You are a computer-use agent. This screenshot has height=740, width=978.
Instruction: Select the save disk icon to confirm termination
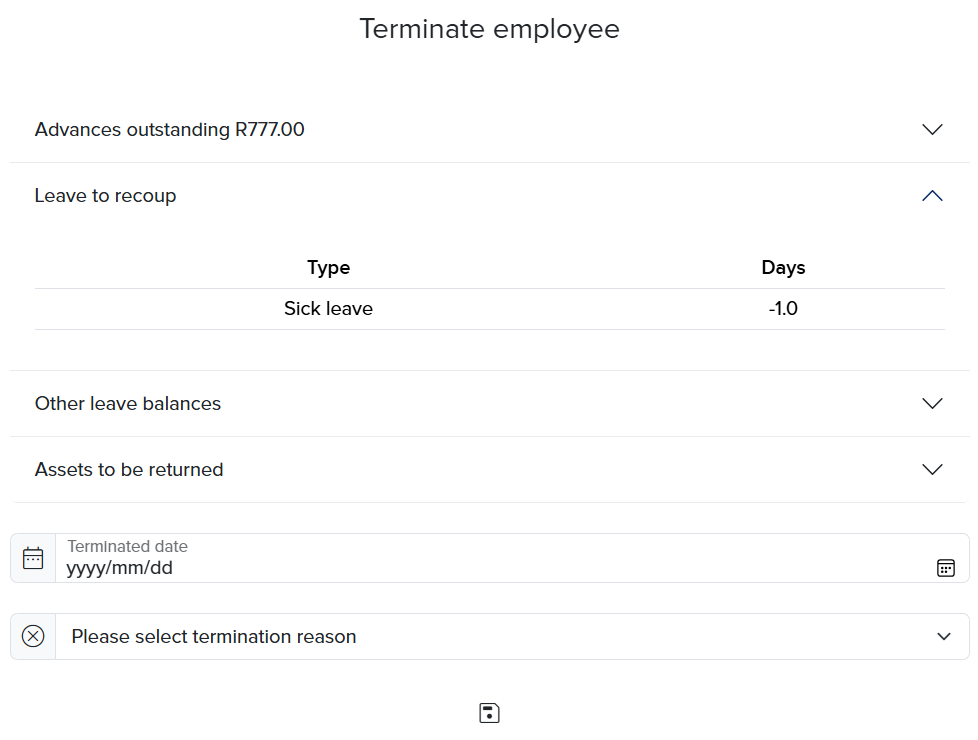[x=489, y=712]
